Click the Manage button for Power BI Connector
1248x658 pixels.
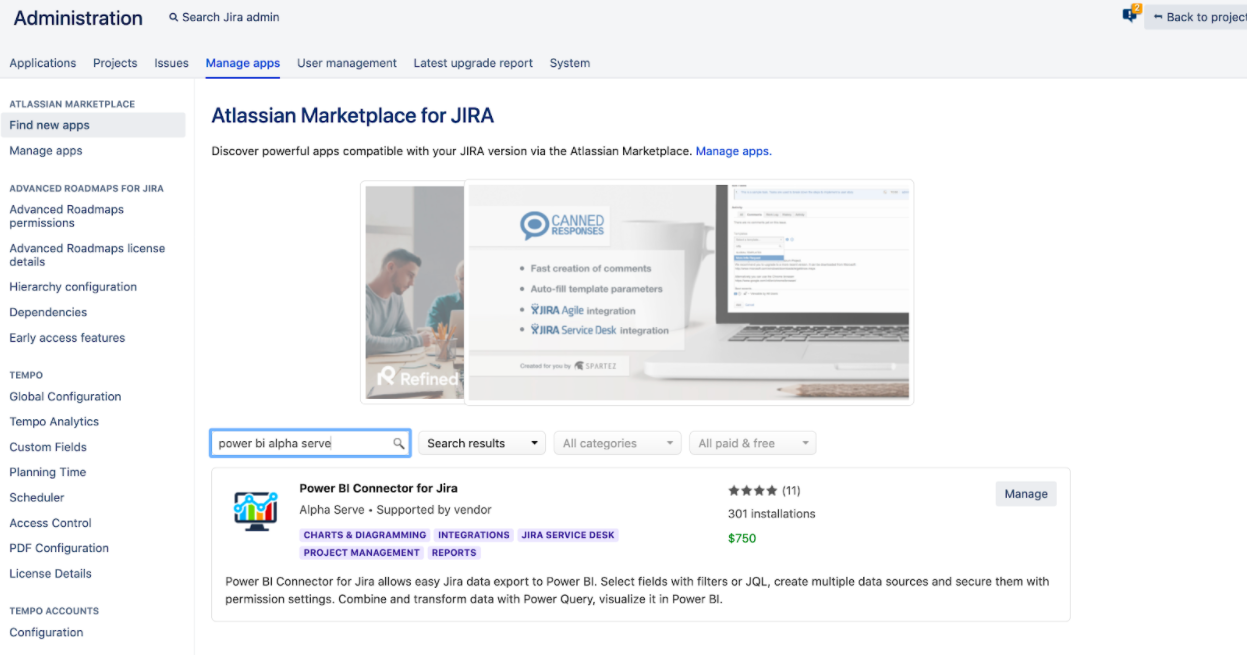(1026, 494)
